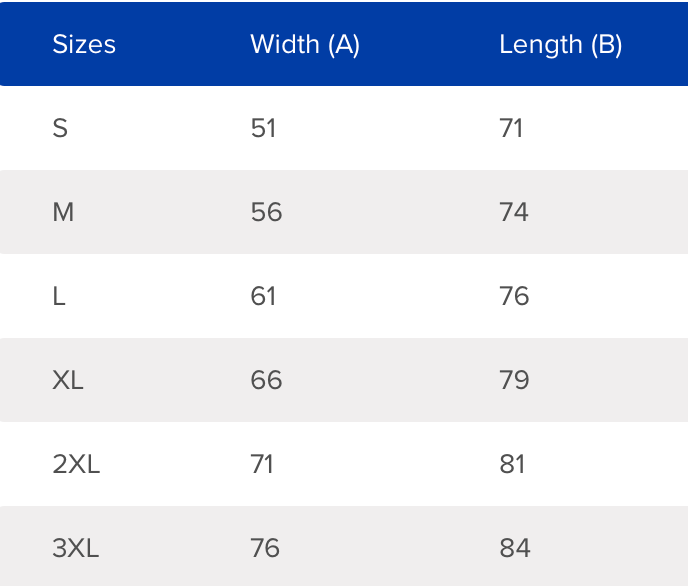Click length value 84 for size 3XL
The width and height of the screenshot is (688, 586).
click(x=515, y=548)
